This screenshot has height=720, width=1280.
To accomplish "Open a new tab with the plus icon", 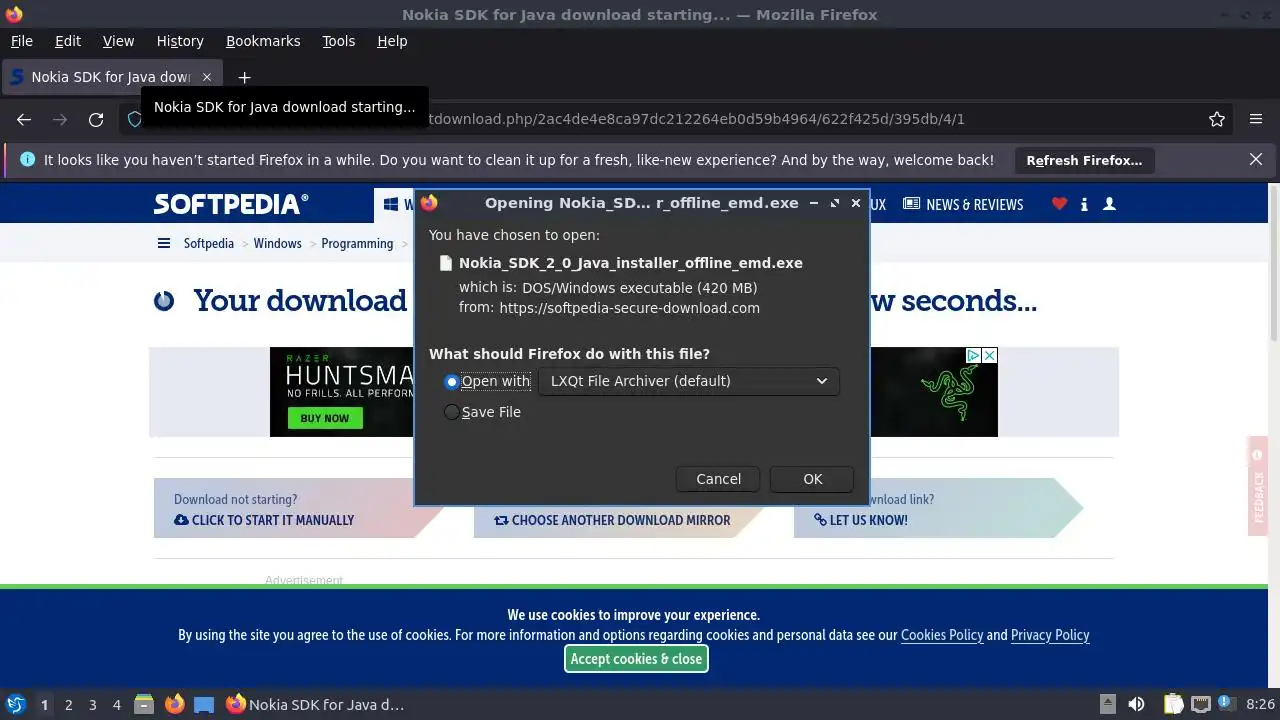I will pyautogui.click(x=244, y=77).
